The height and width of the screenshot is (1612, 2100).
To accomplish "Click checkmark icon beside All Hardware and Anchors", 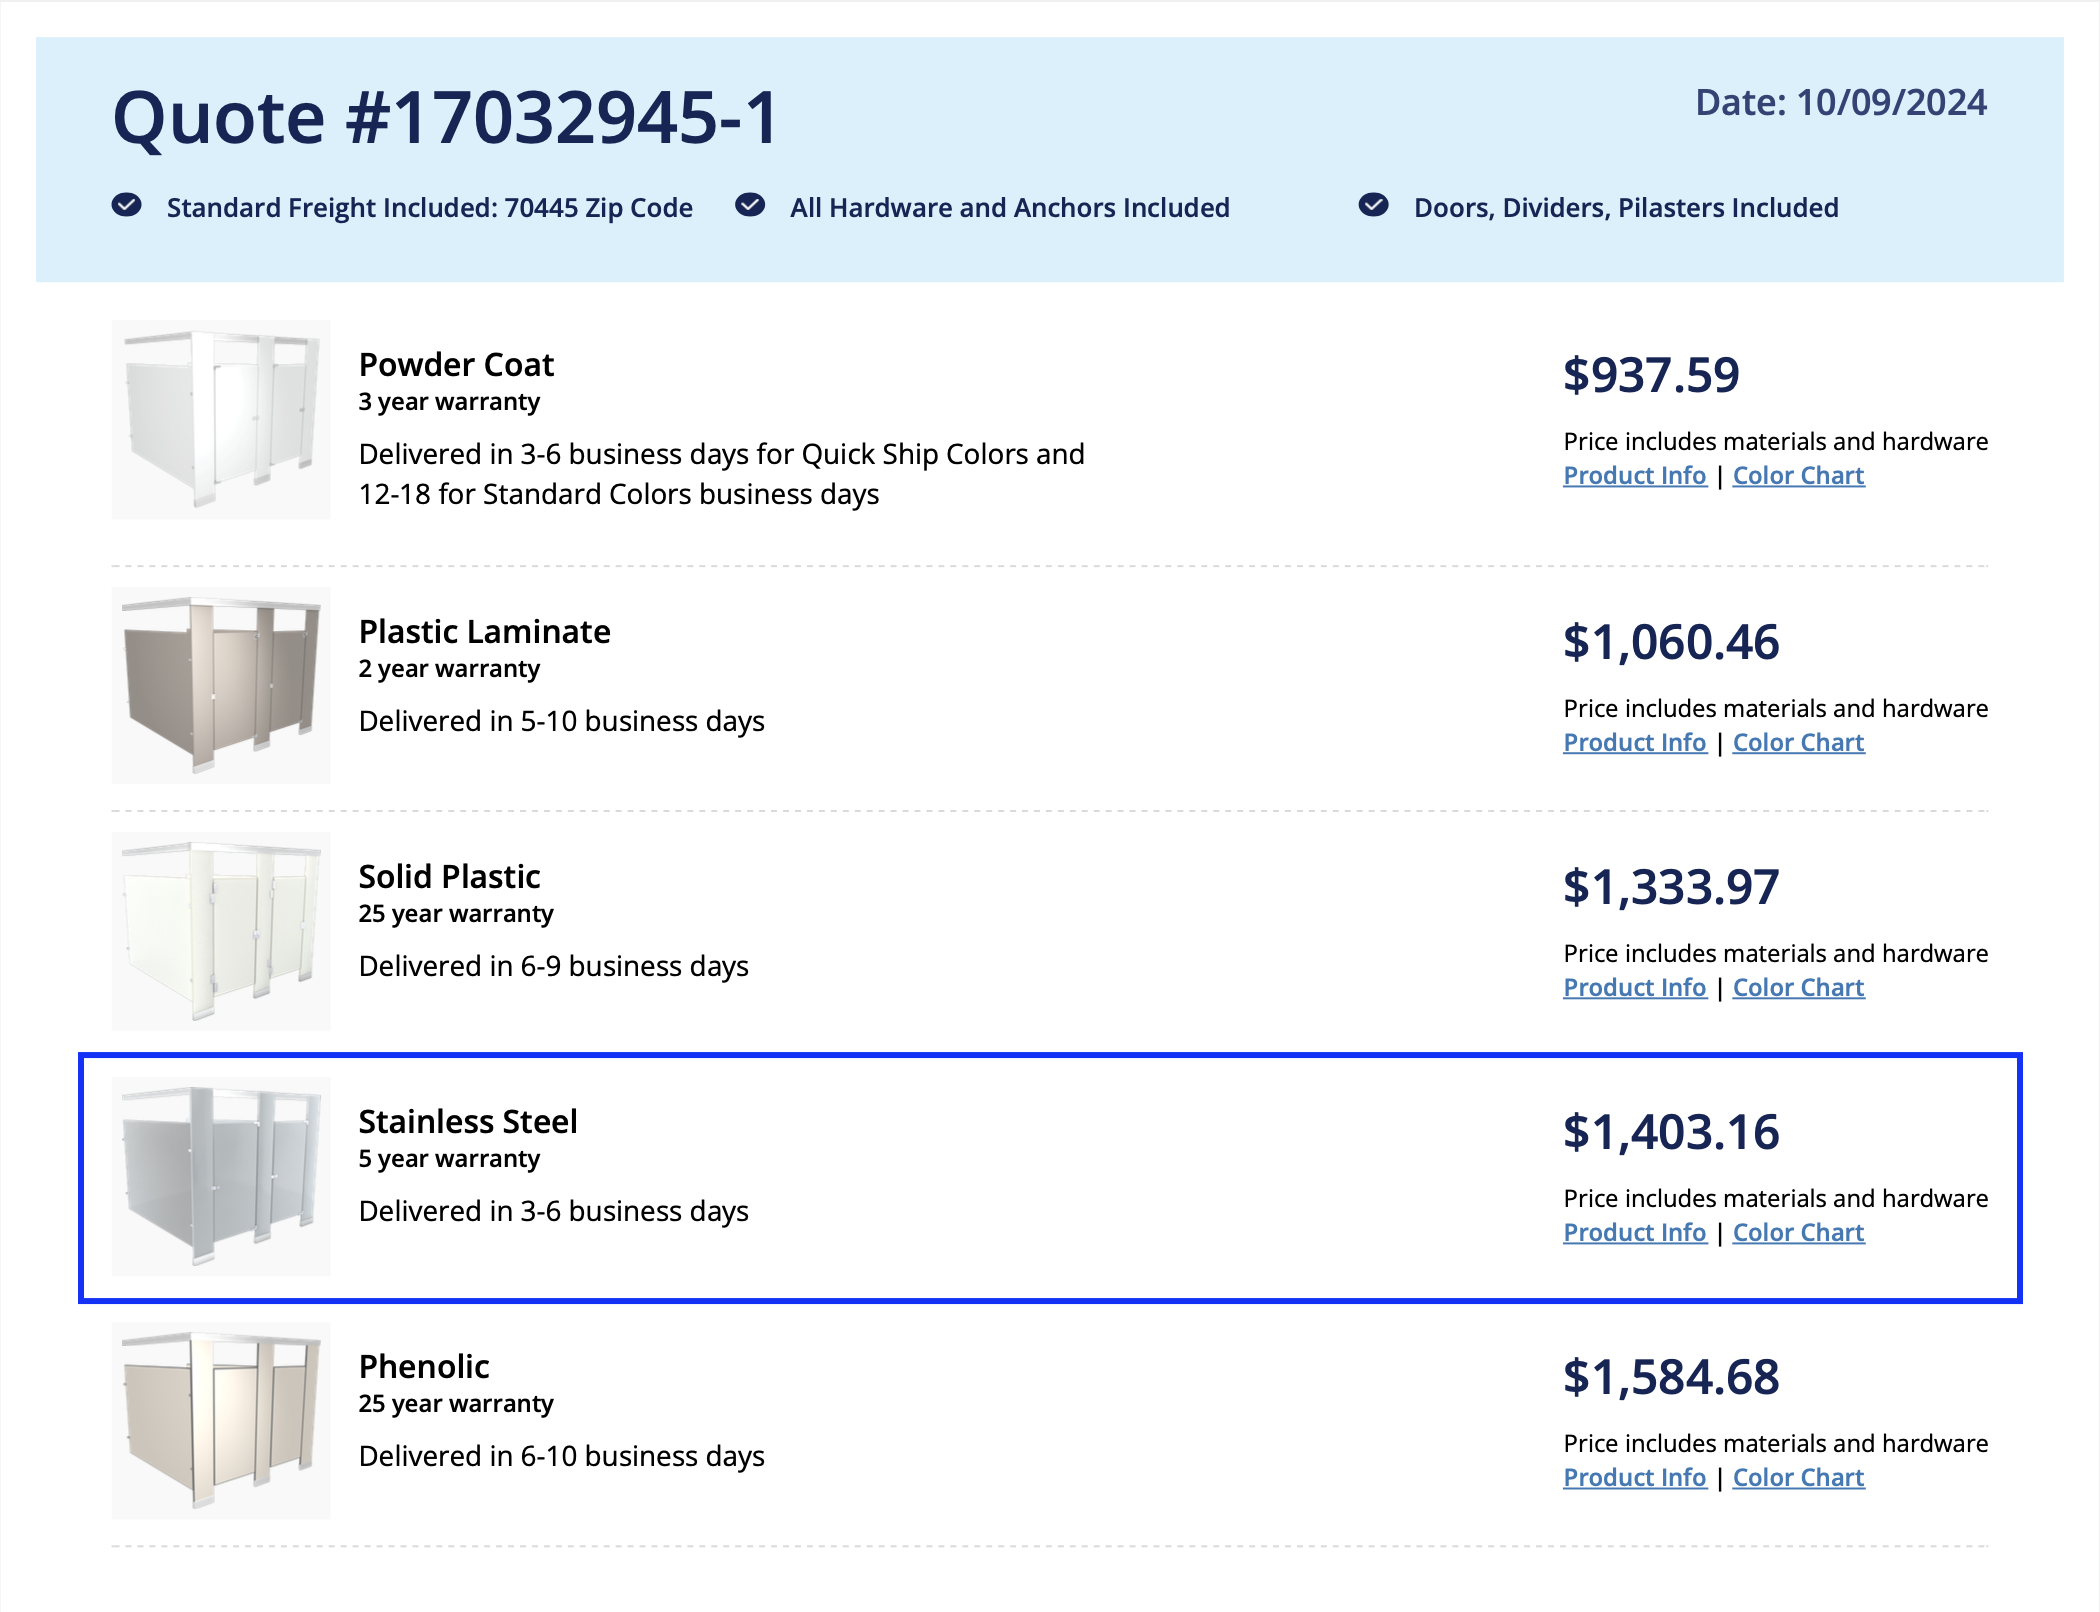I will pyautogui.click(x=750, y=205).
